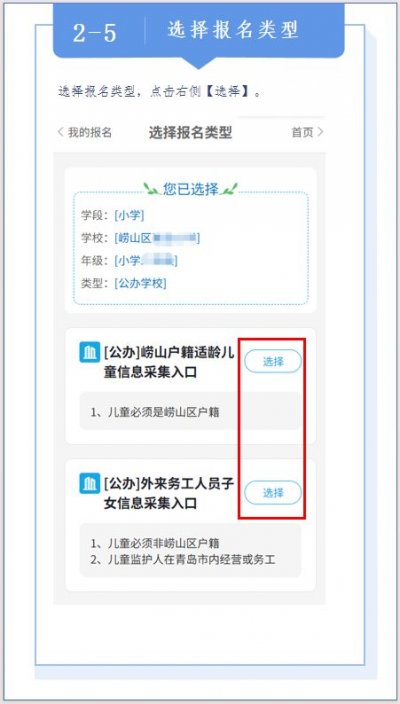Click building icon beside 崂山户籍适龄儿童 entry
The height and width of the screenshot is (704, 400).
tap(89, 352)
